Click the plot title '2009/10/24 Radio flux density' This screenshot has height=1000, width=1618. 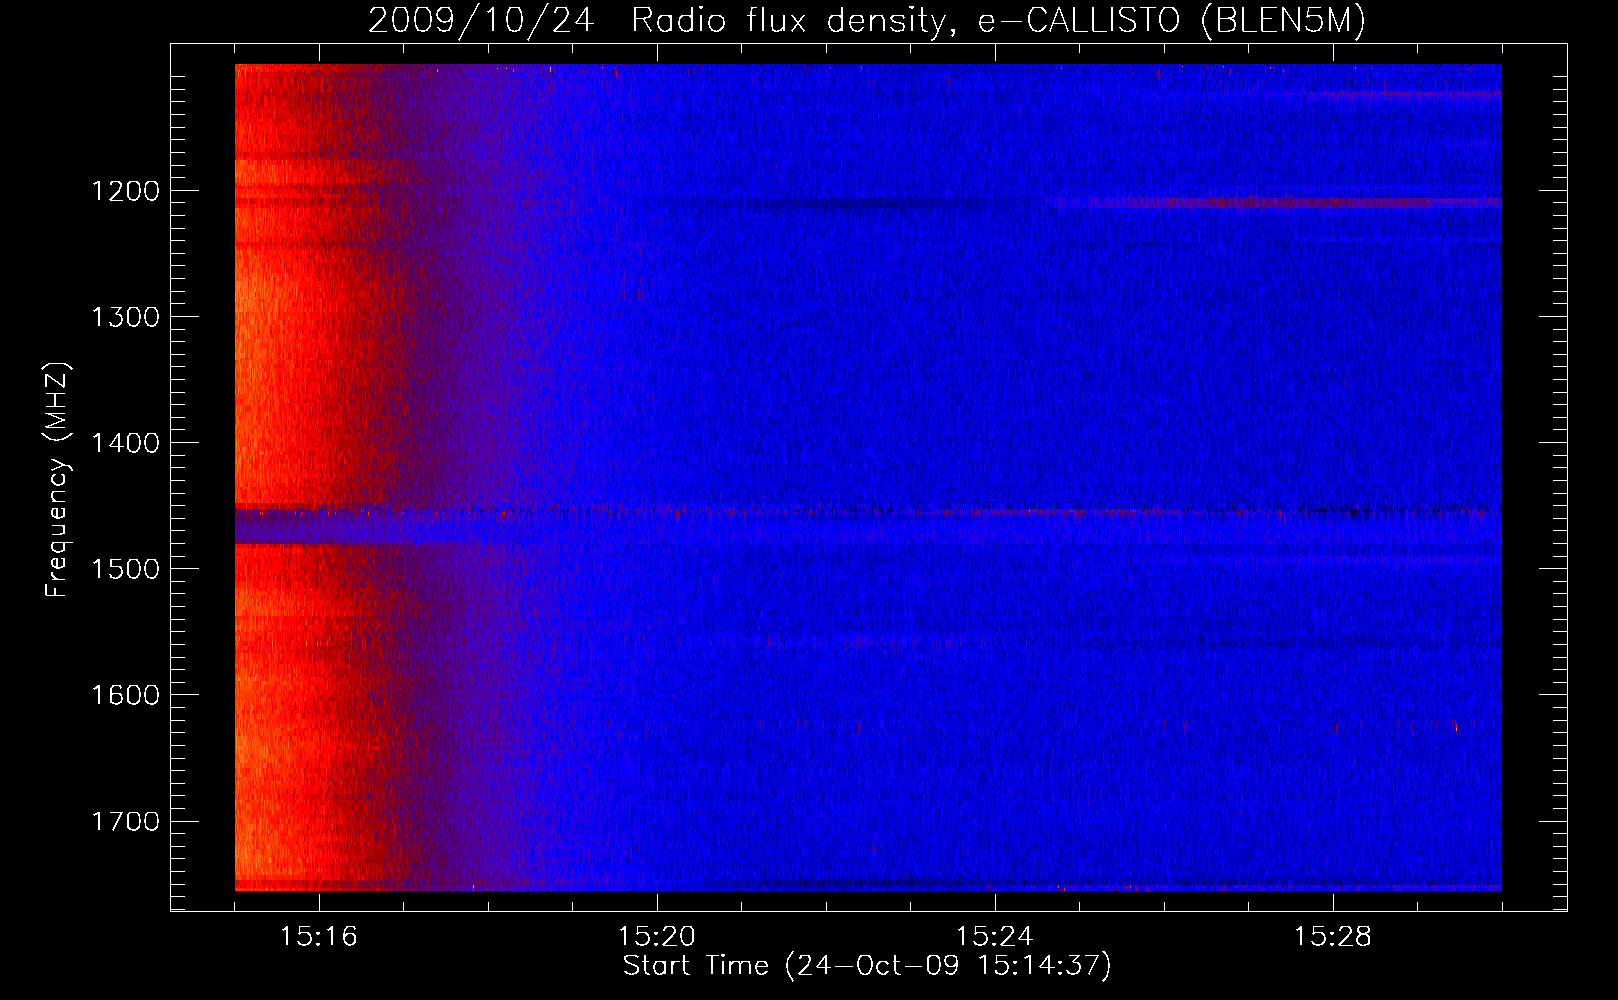[x=867, y=21]
